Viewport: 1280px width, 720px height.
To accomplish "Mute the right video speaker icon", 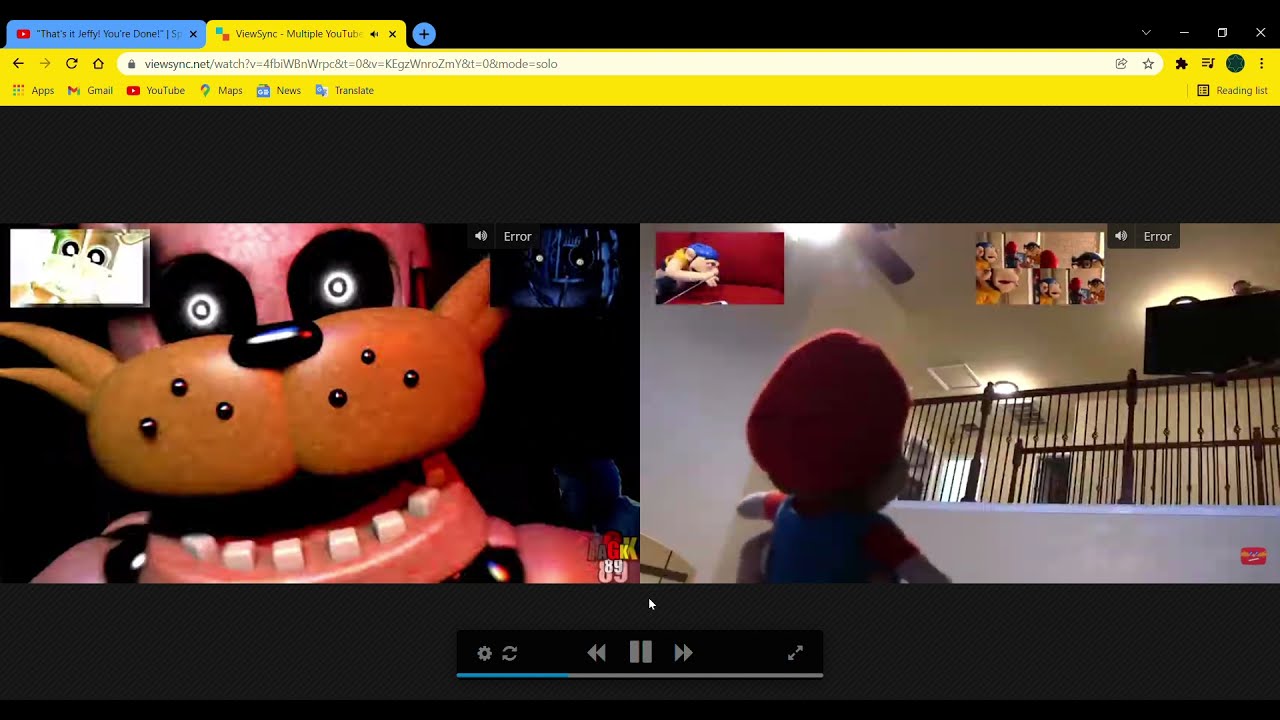I will click(x=1121, y=236).
